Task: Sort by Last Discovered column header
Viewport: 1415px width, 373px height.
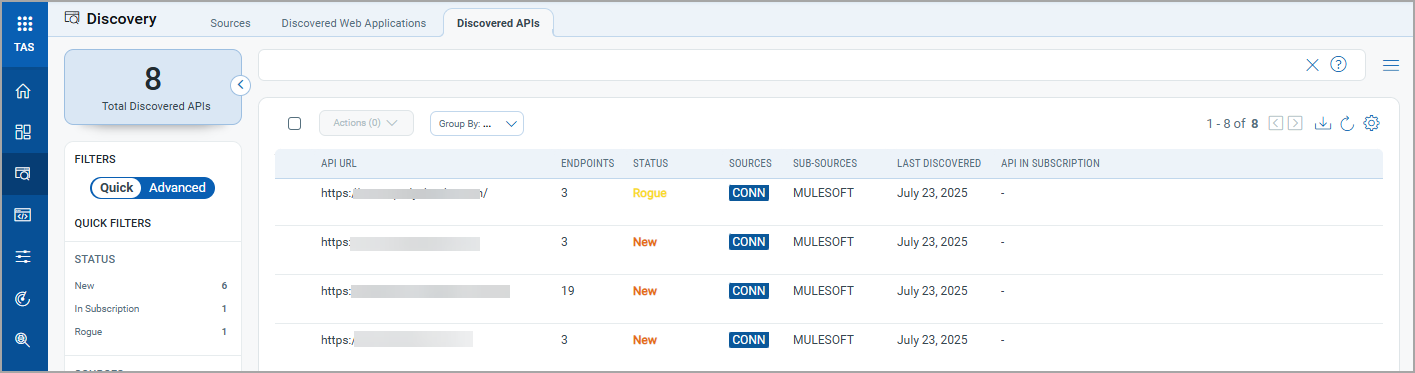Action: [939, 164]
